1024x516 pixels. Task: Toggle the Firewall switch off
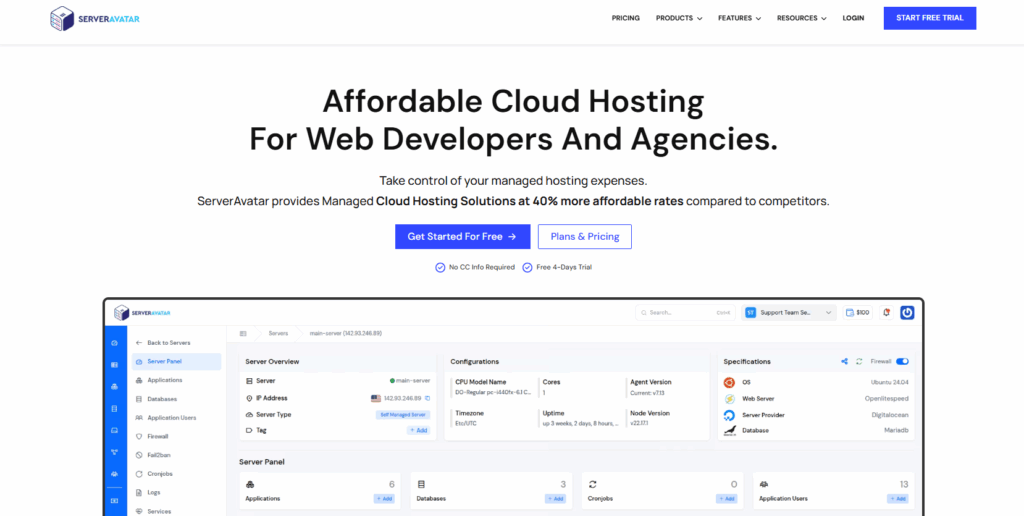tap(902, 361)
